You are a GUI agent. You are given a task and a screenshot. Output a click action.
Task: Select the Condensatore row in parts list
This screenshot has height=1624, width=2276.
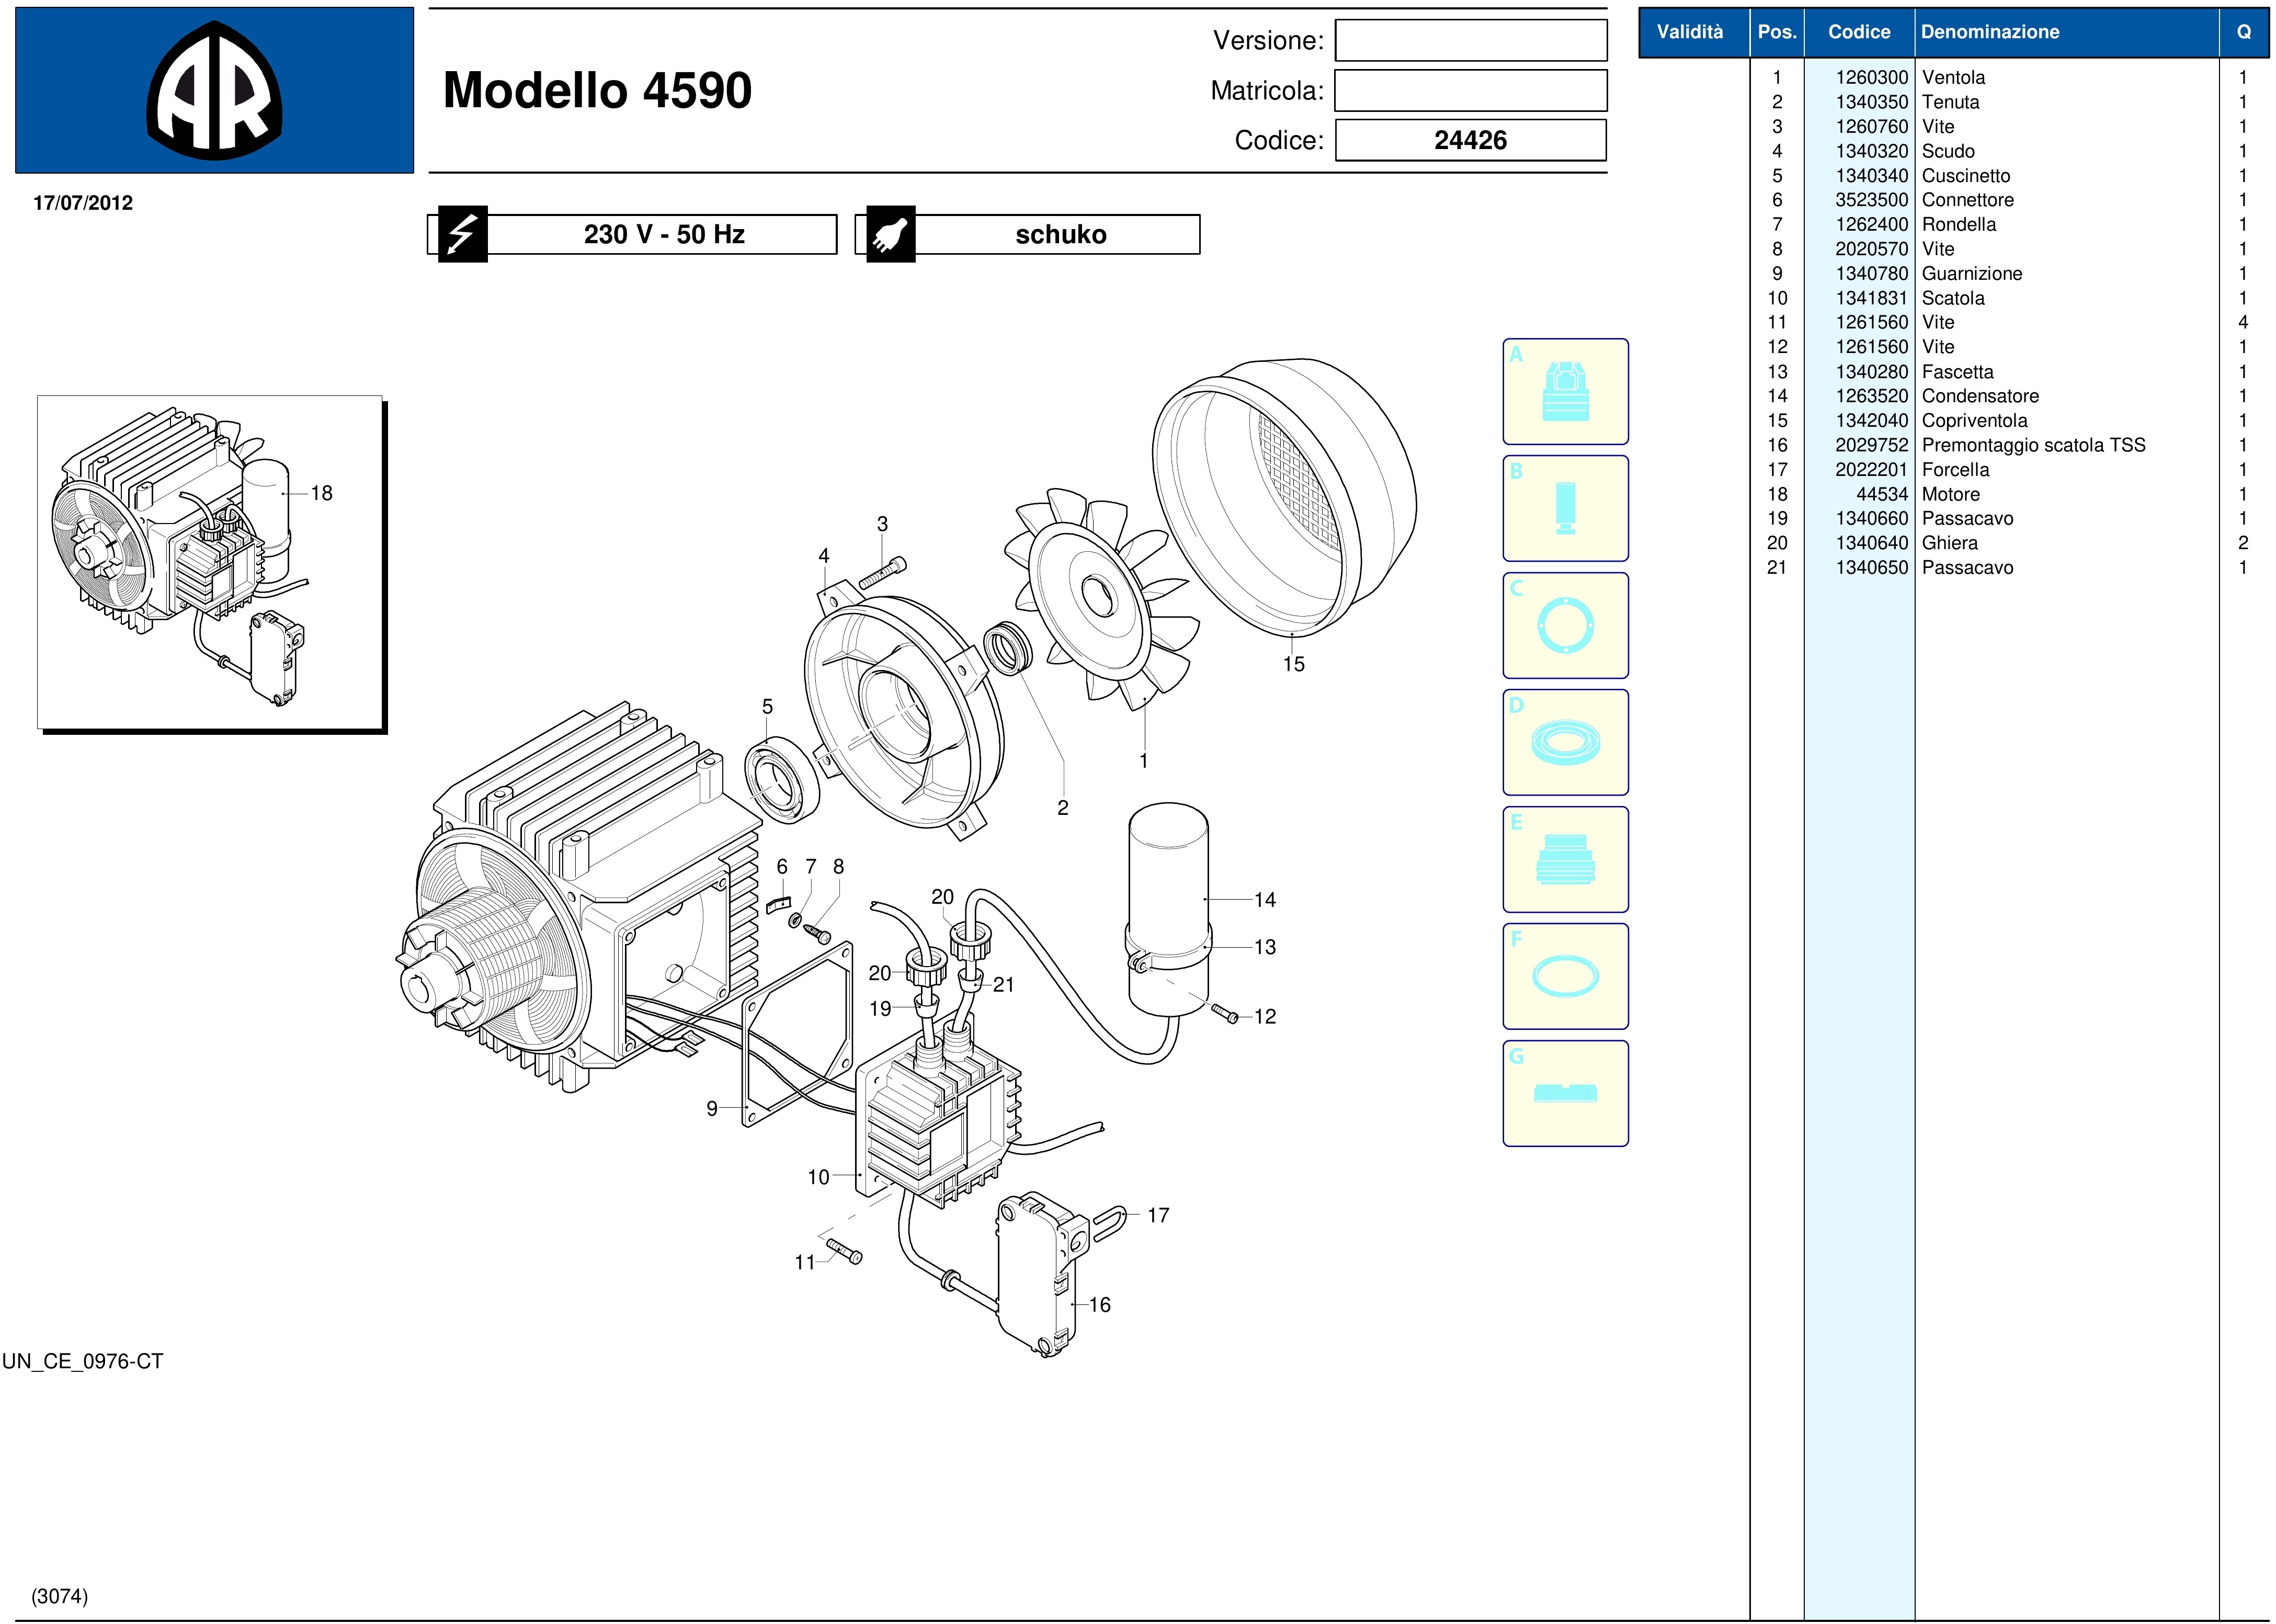point(1979,396)
